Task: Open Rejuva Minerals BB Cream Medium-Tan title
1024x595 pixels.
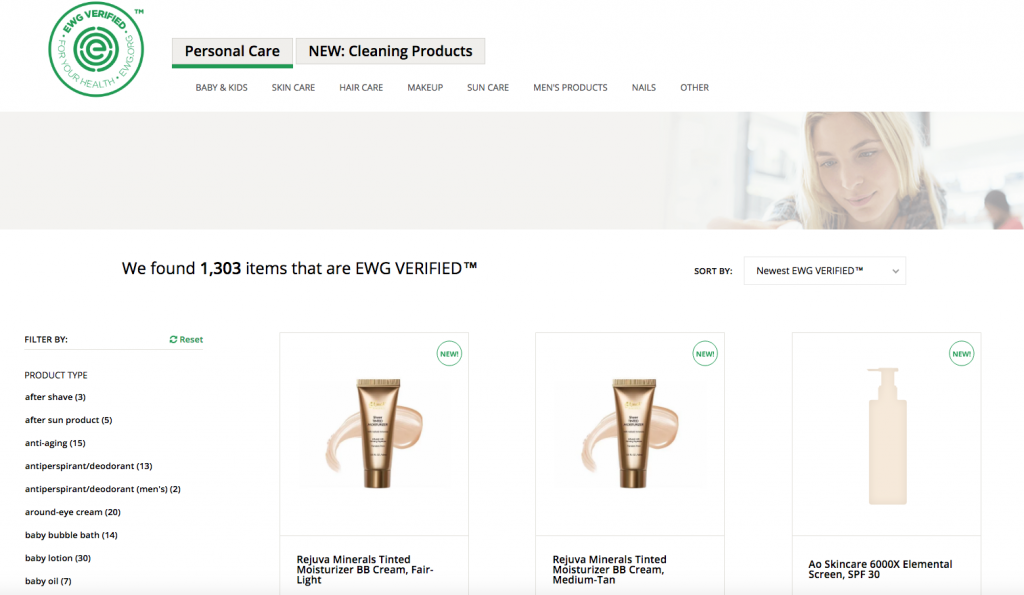Action: click(609, 570)
